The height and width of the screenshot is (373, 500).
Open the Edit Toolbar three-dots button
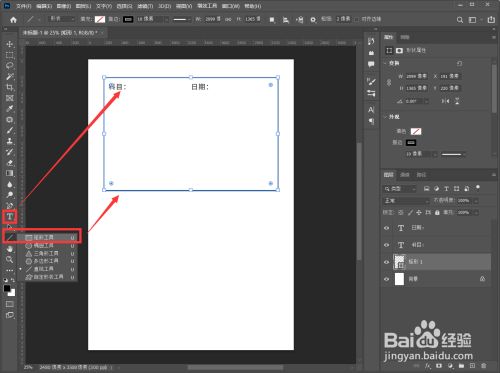point(10,270)
